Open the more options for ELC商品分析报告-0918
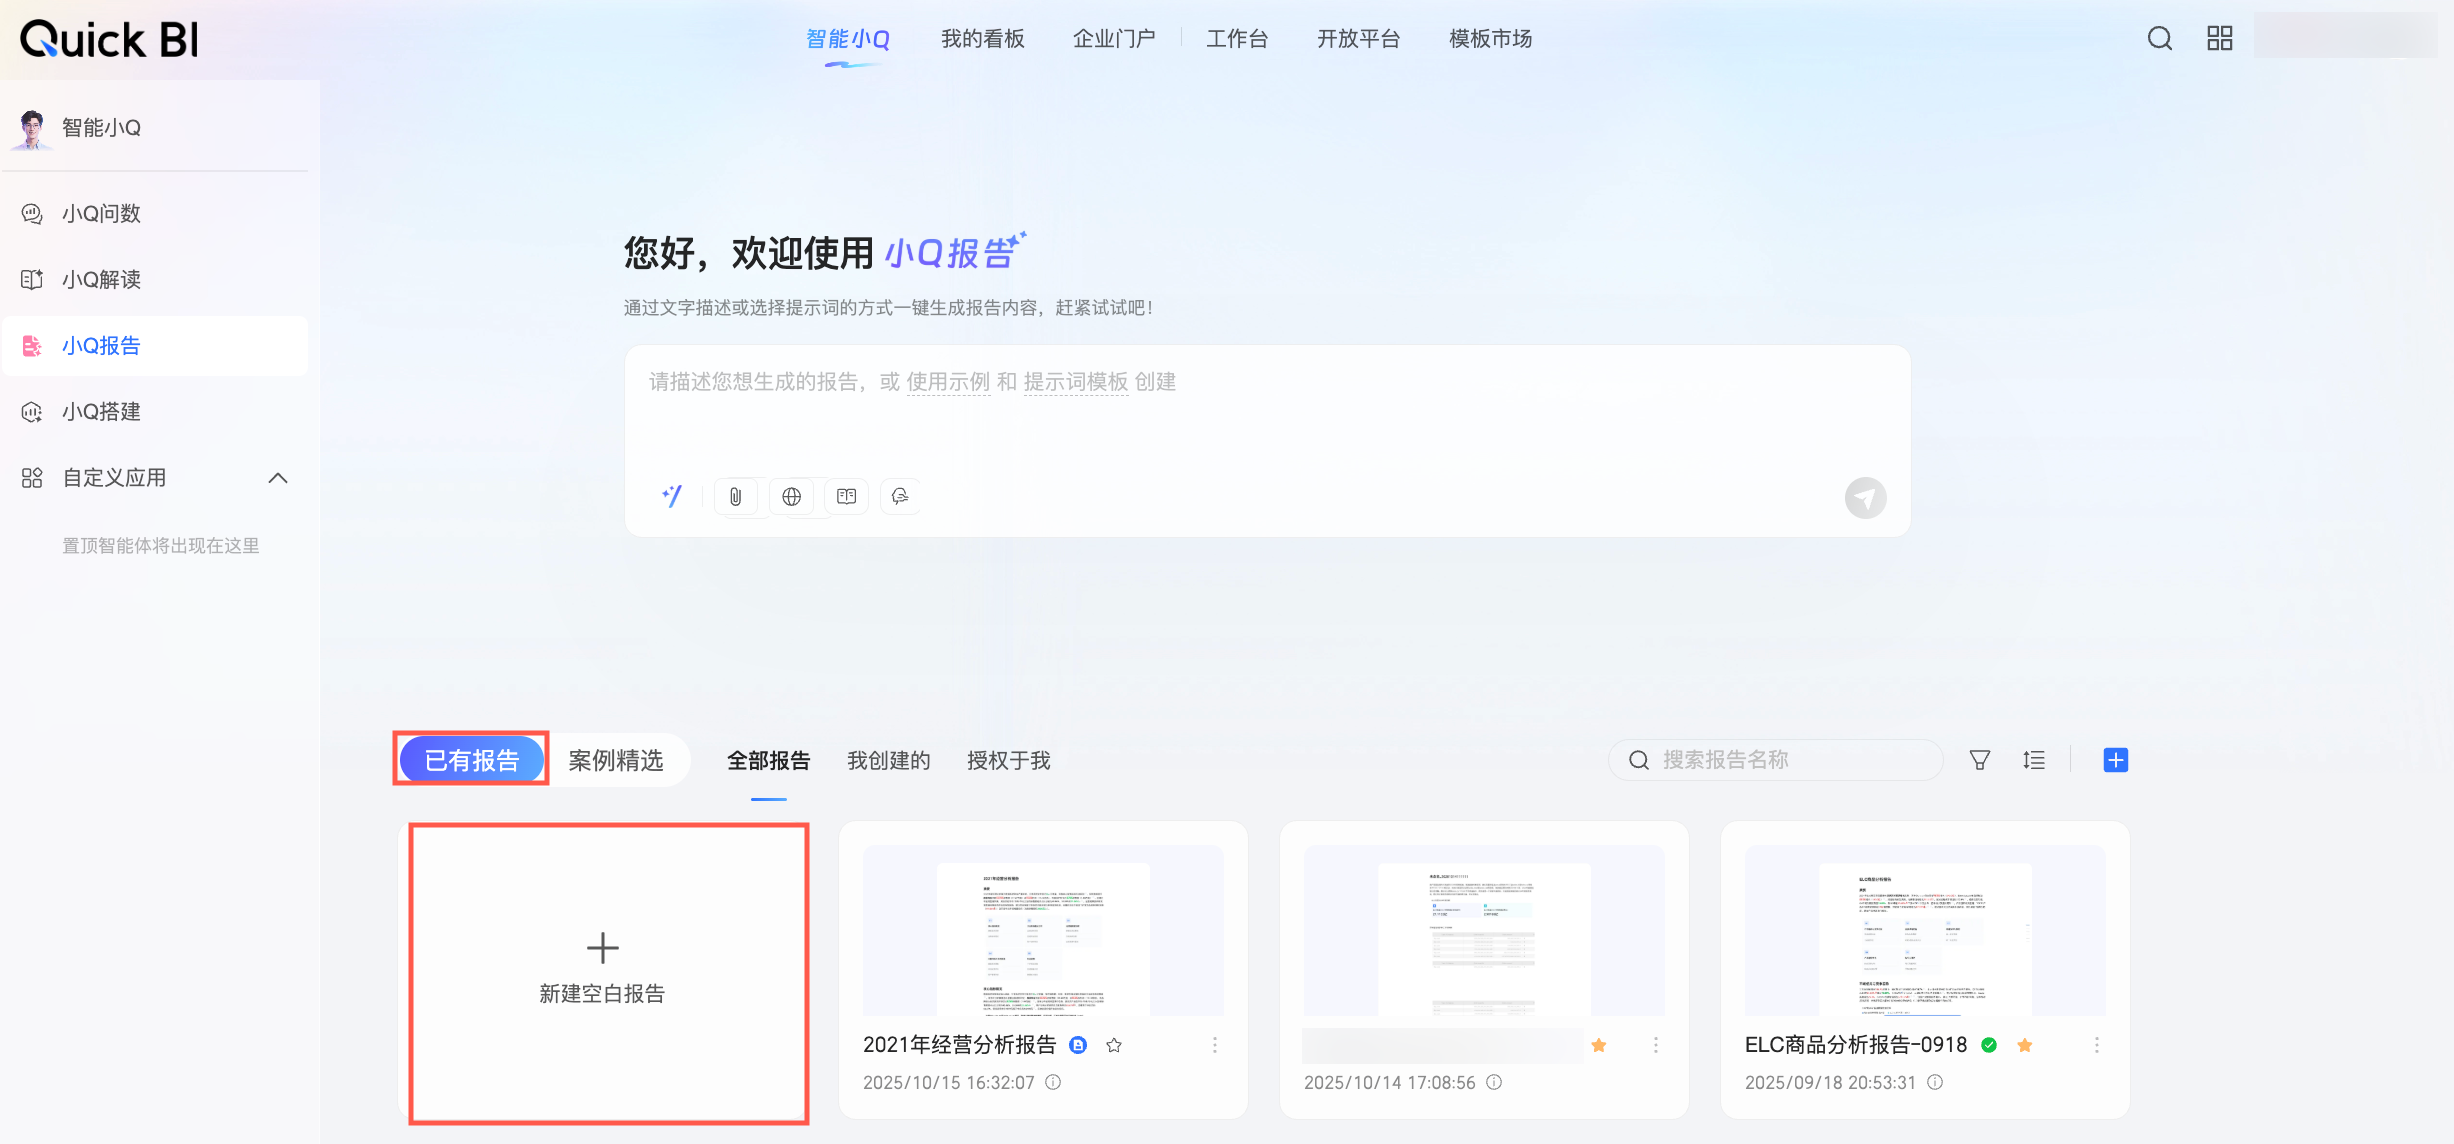The height and width of the screenshot is (1144, 2454). coord(2097,1045)
